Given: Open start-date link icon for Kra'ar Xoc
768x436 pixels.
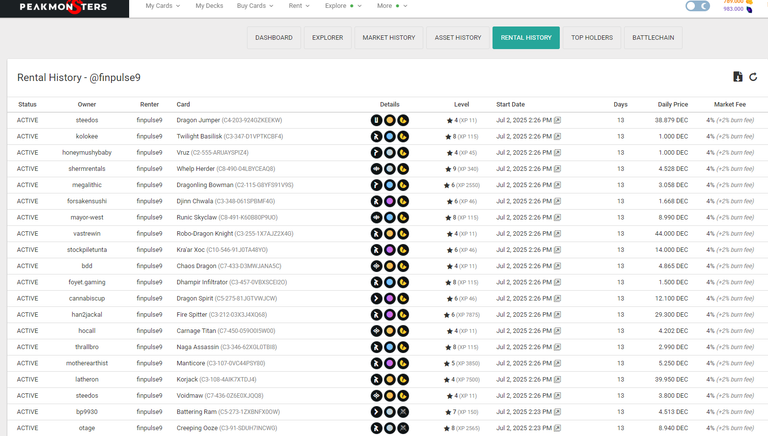Looking at the screenshot, I should tap(557, 250).
